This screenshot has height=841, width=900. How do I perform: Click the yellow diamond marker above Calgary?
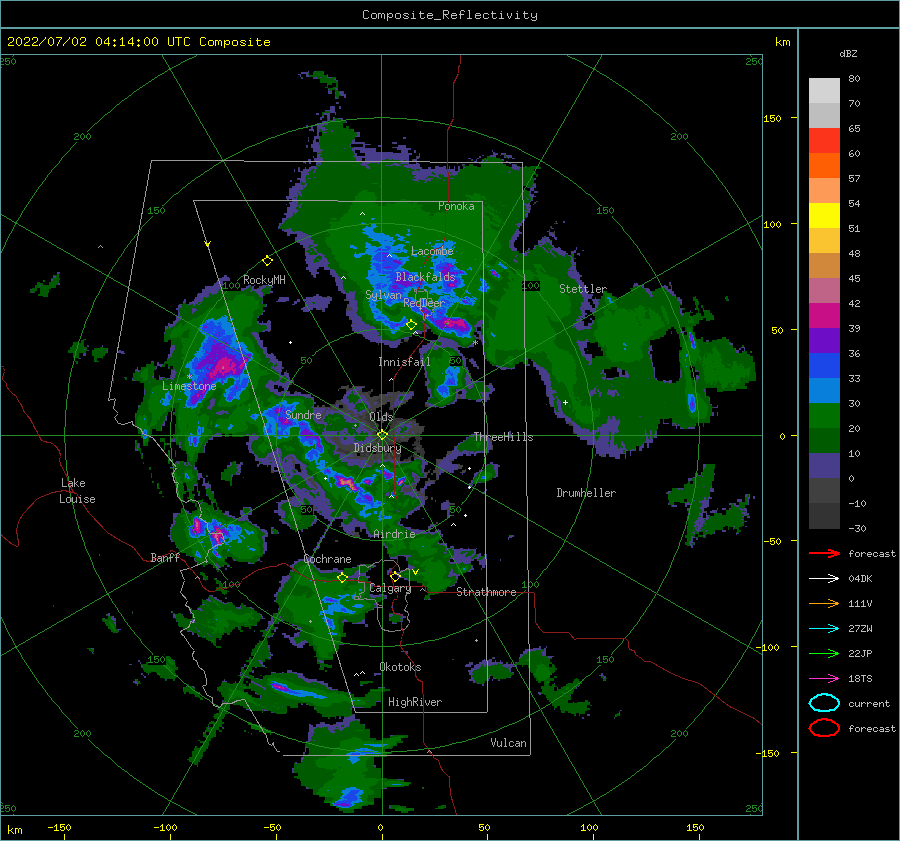tap(395, 576)
